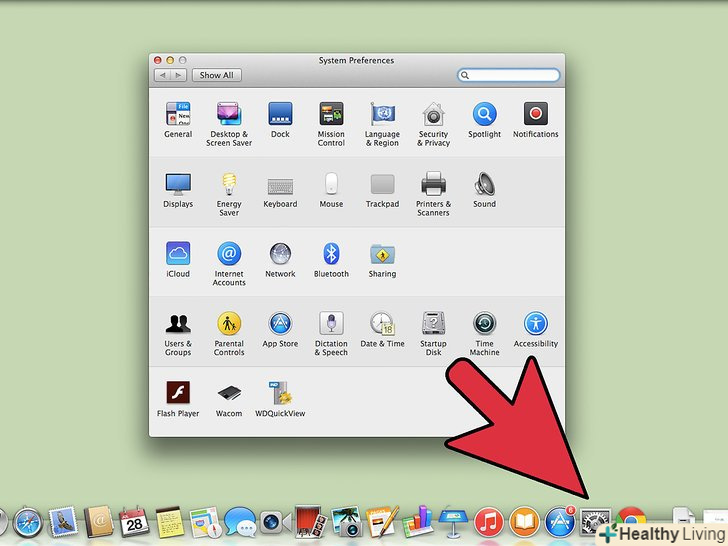Click the back navigation arrow
728x546 pixels.
tap(161, 75)
